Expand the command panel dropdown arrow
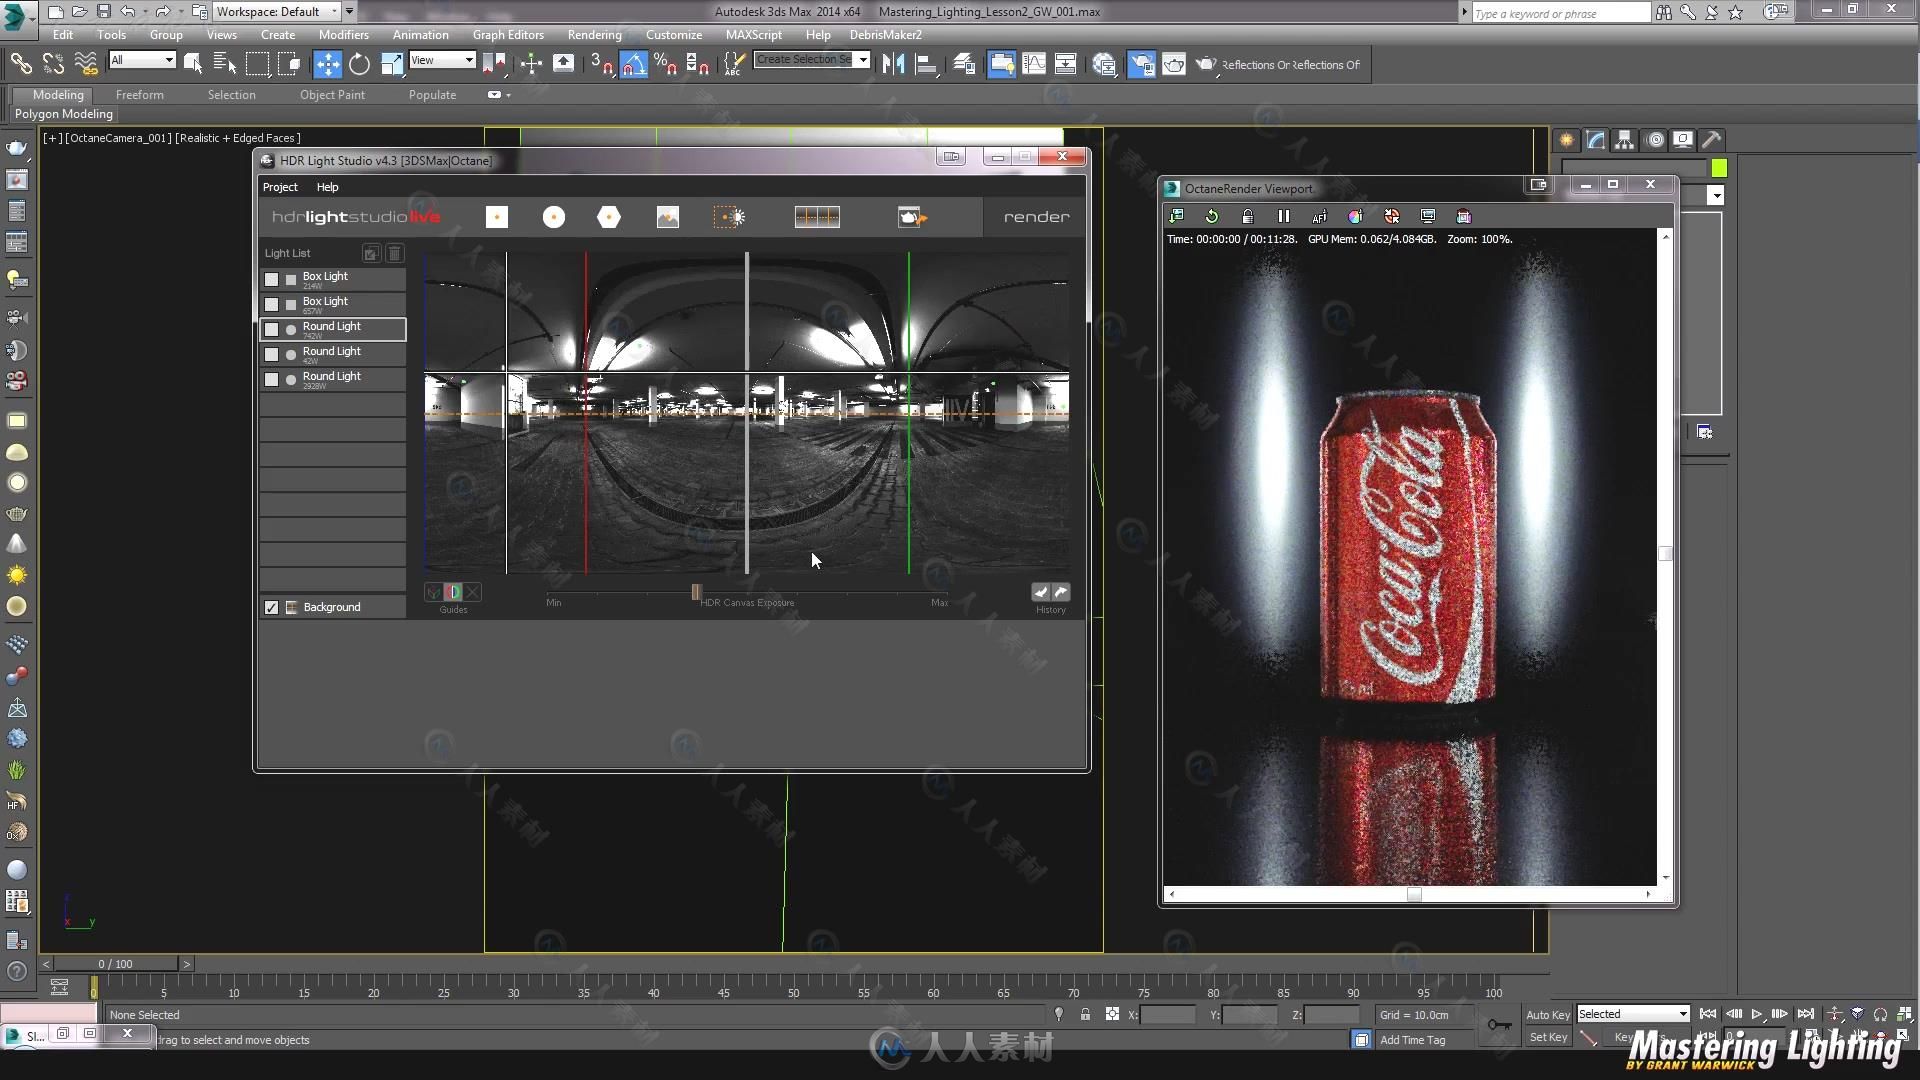1920x1080 pixels. [x=1716, y=195]
